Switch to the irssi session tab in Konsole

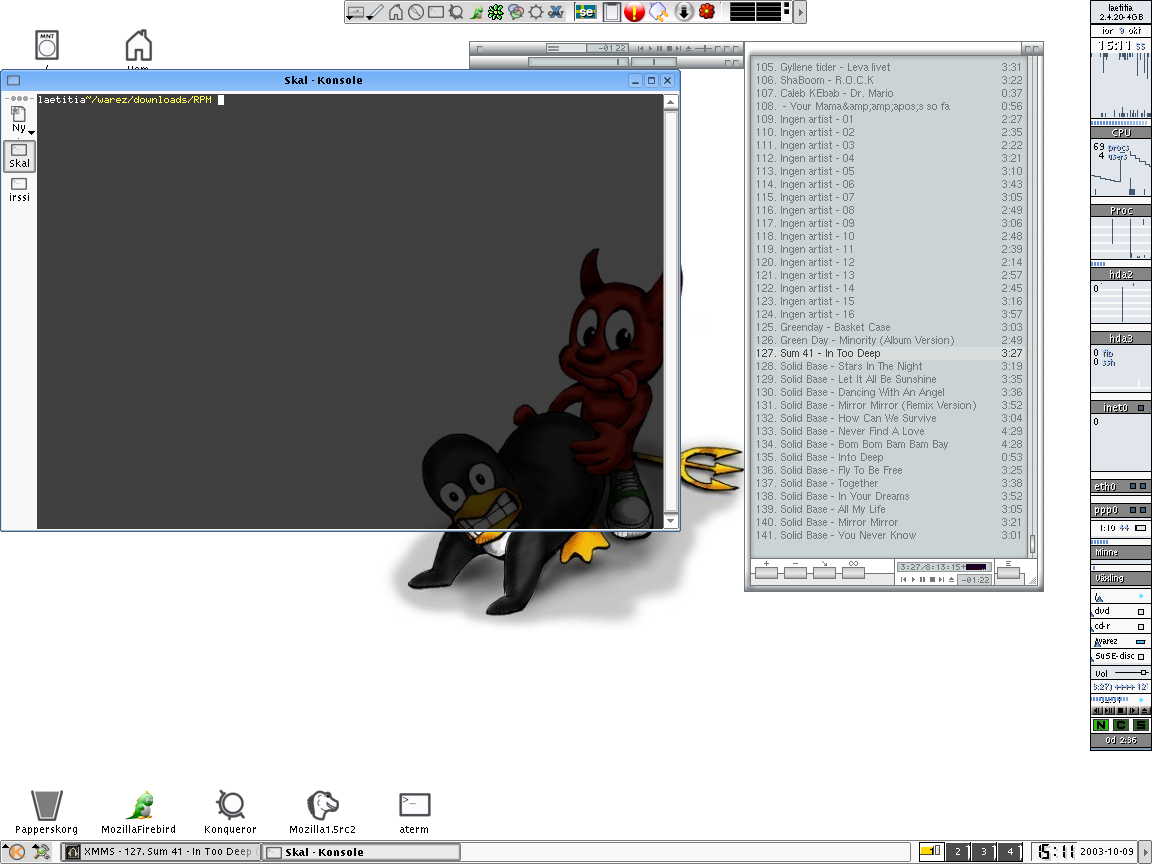(x=19, y=190)
